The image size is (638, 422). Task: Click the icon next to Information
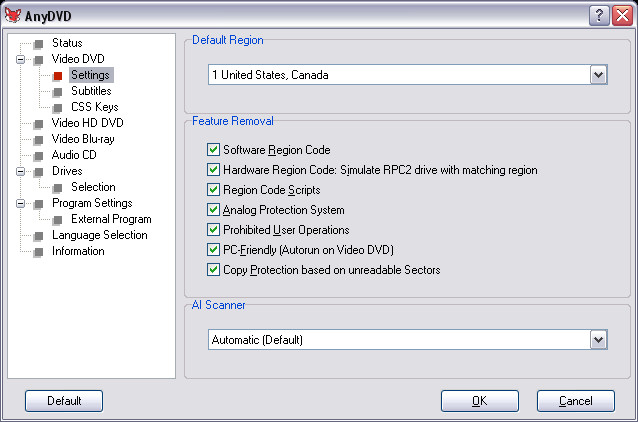pos(38,251)
